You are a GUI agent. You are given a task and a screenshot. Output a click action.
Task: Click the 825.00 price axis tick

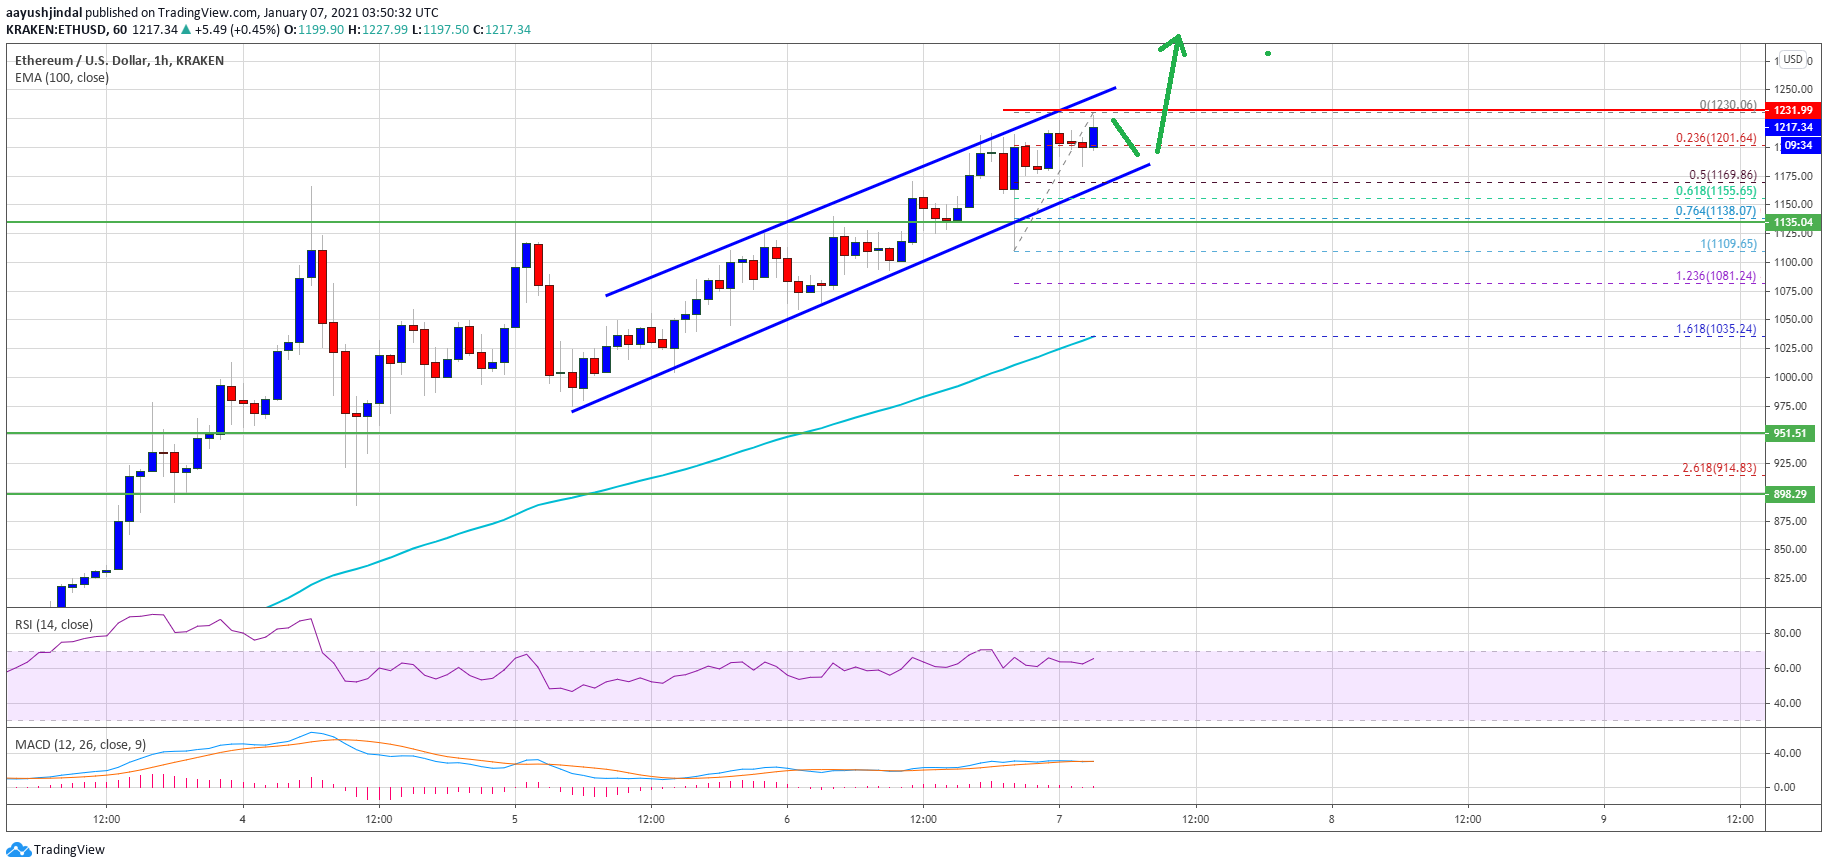[x=1790, y=578]
